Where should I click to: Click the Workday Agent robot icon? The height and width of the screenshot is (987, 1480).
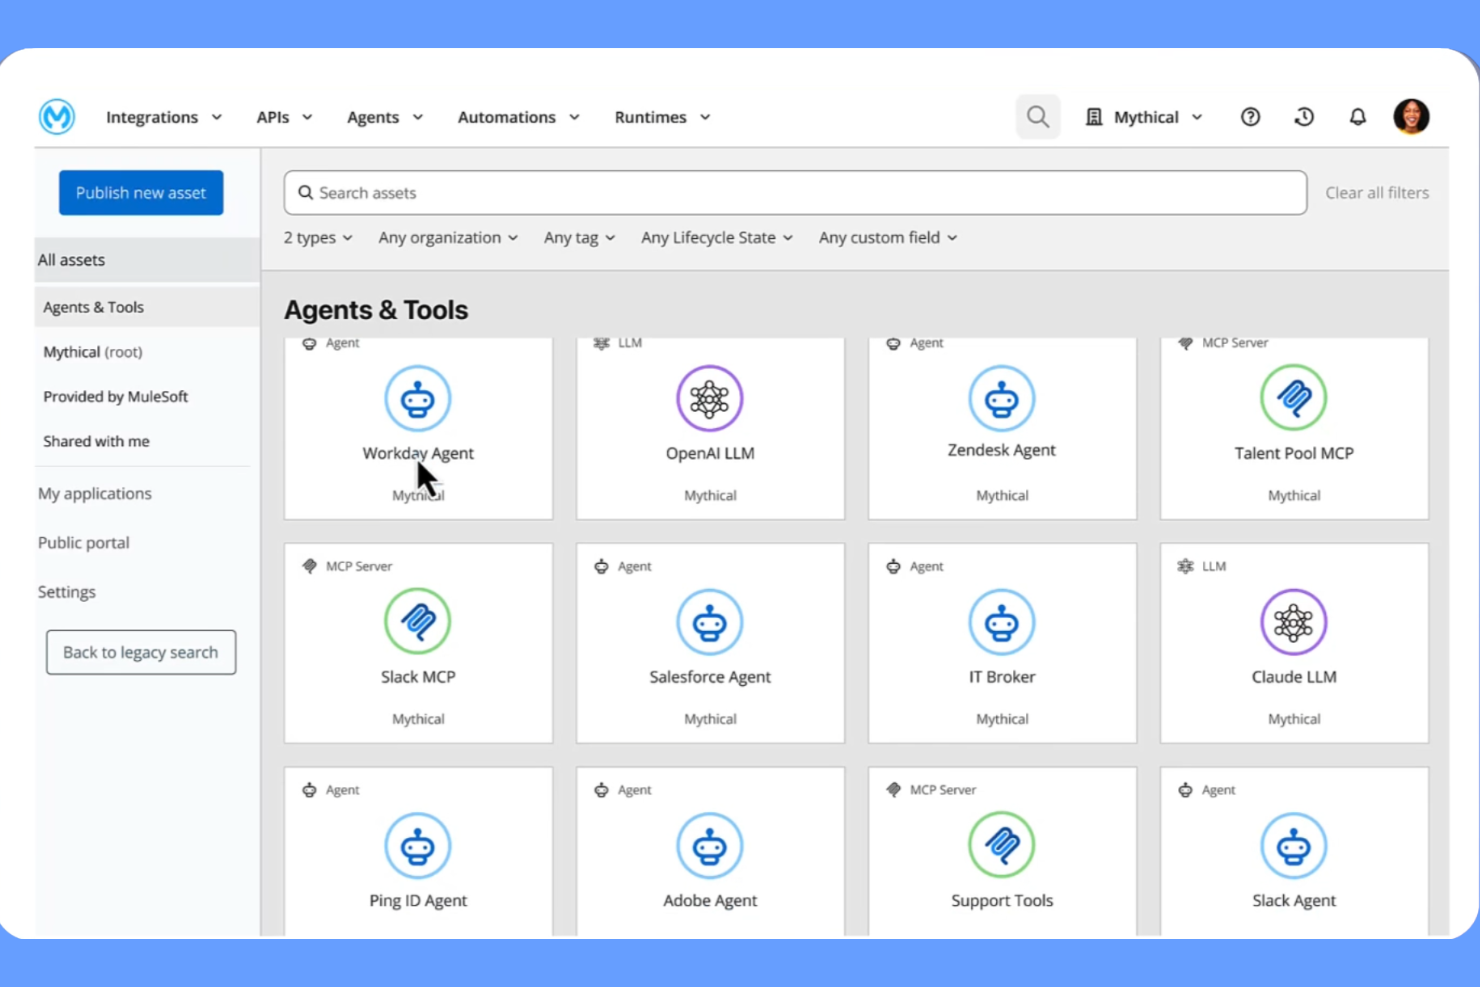(418, 398)
